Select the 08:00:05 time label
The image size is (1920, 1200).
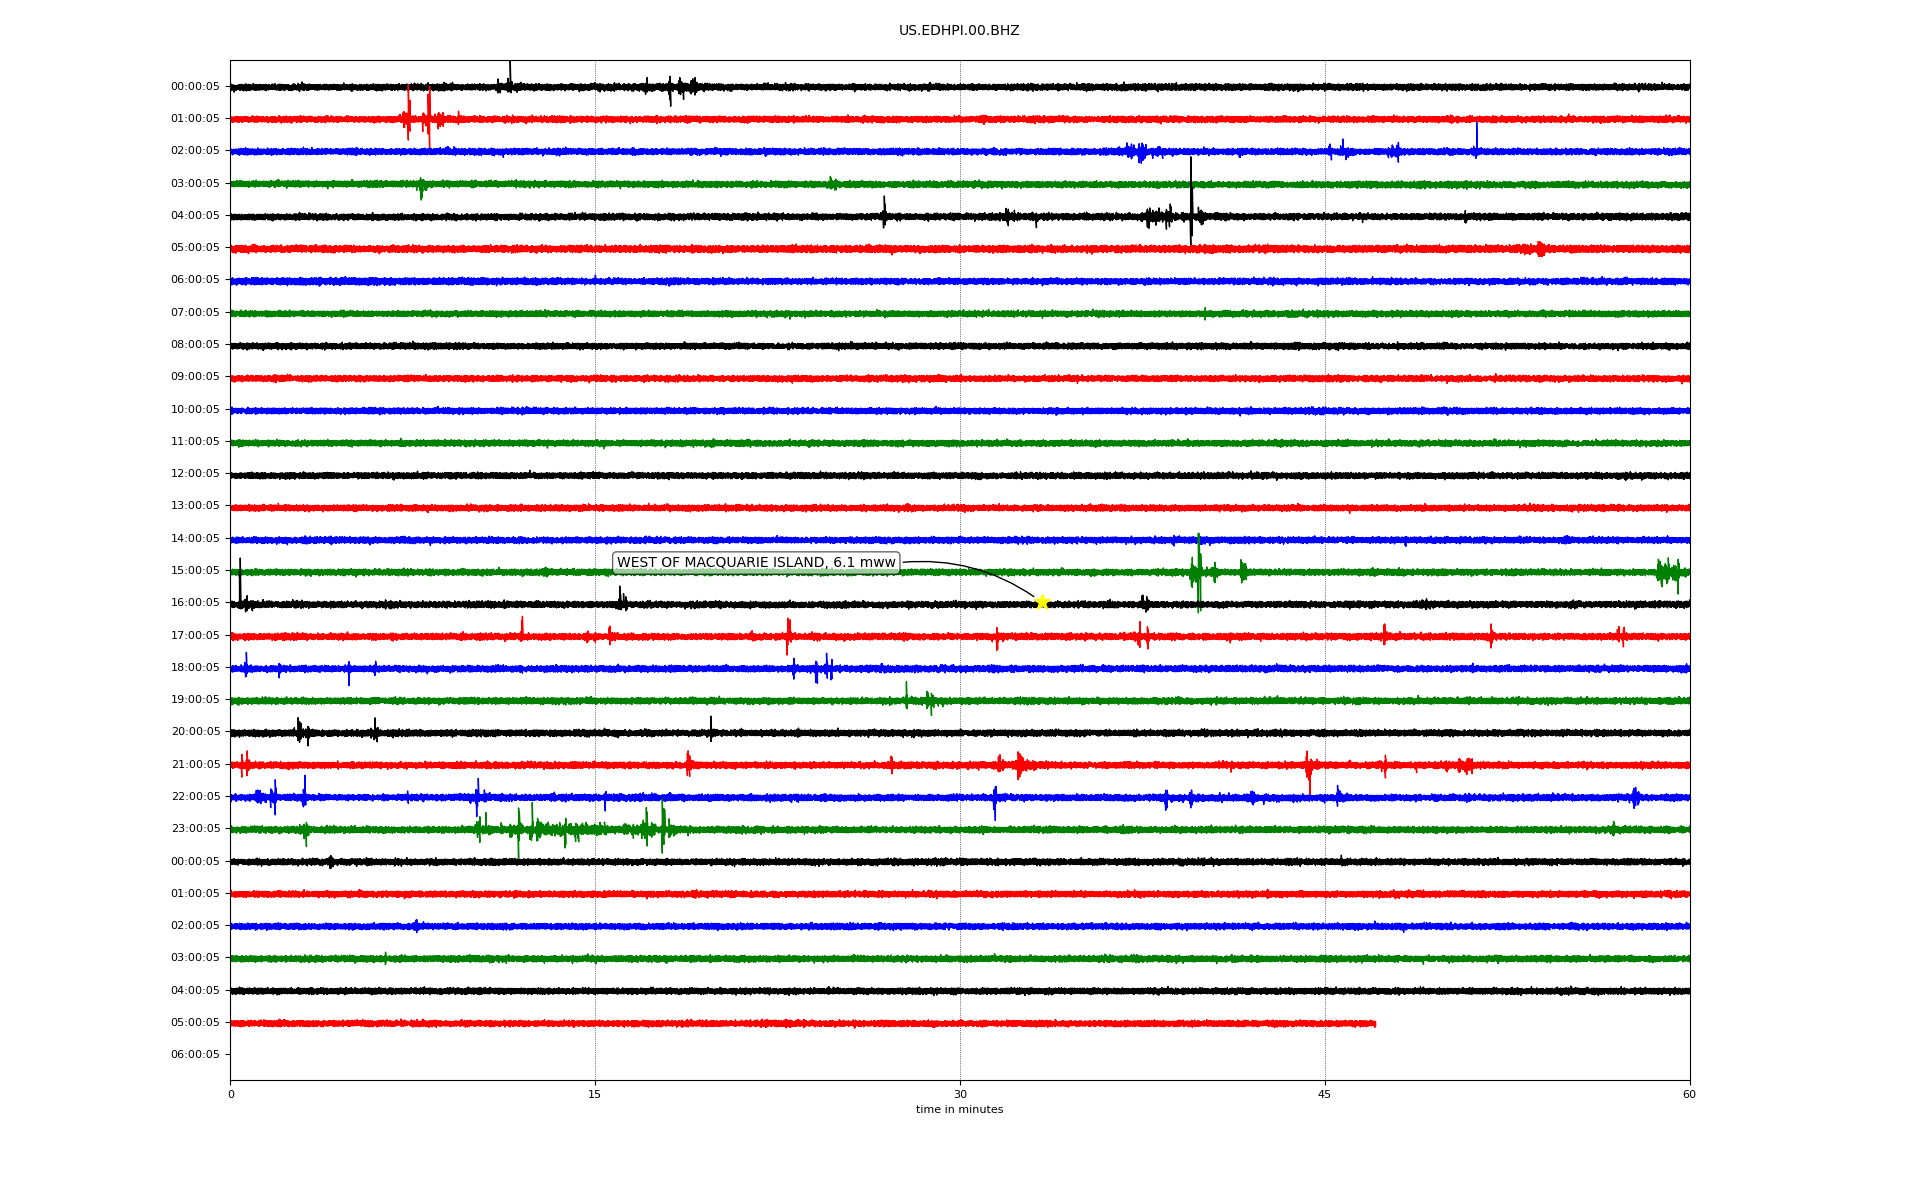195,344
